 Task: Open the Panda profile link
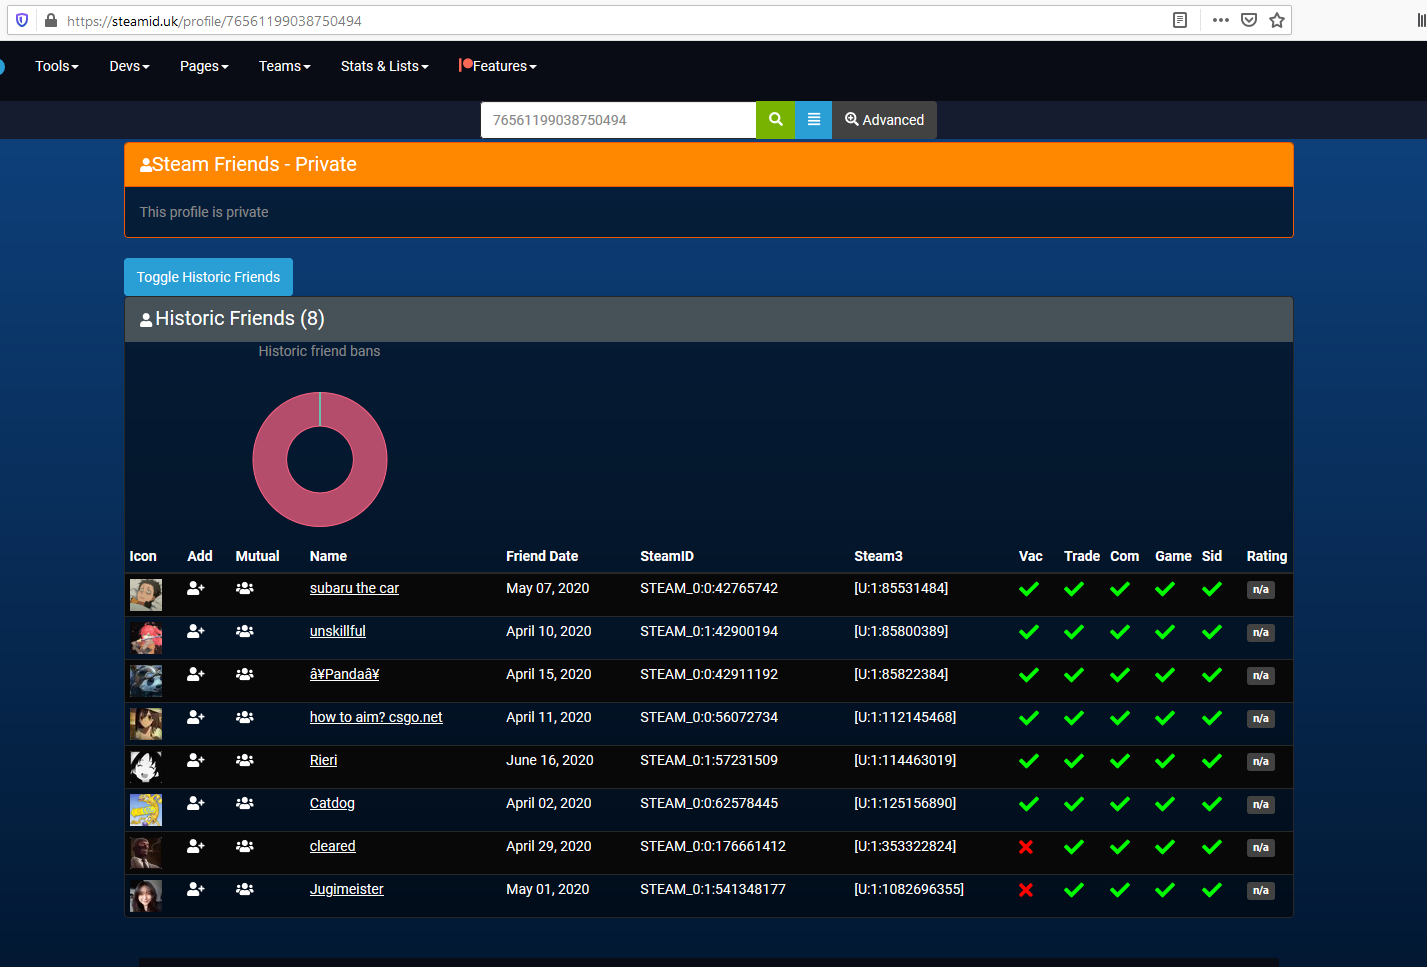tap(344, 674)
